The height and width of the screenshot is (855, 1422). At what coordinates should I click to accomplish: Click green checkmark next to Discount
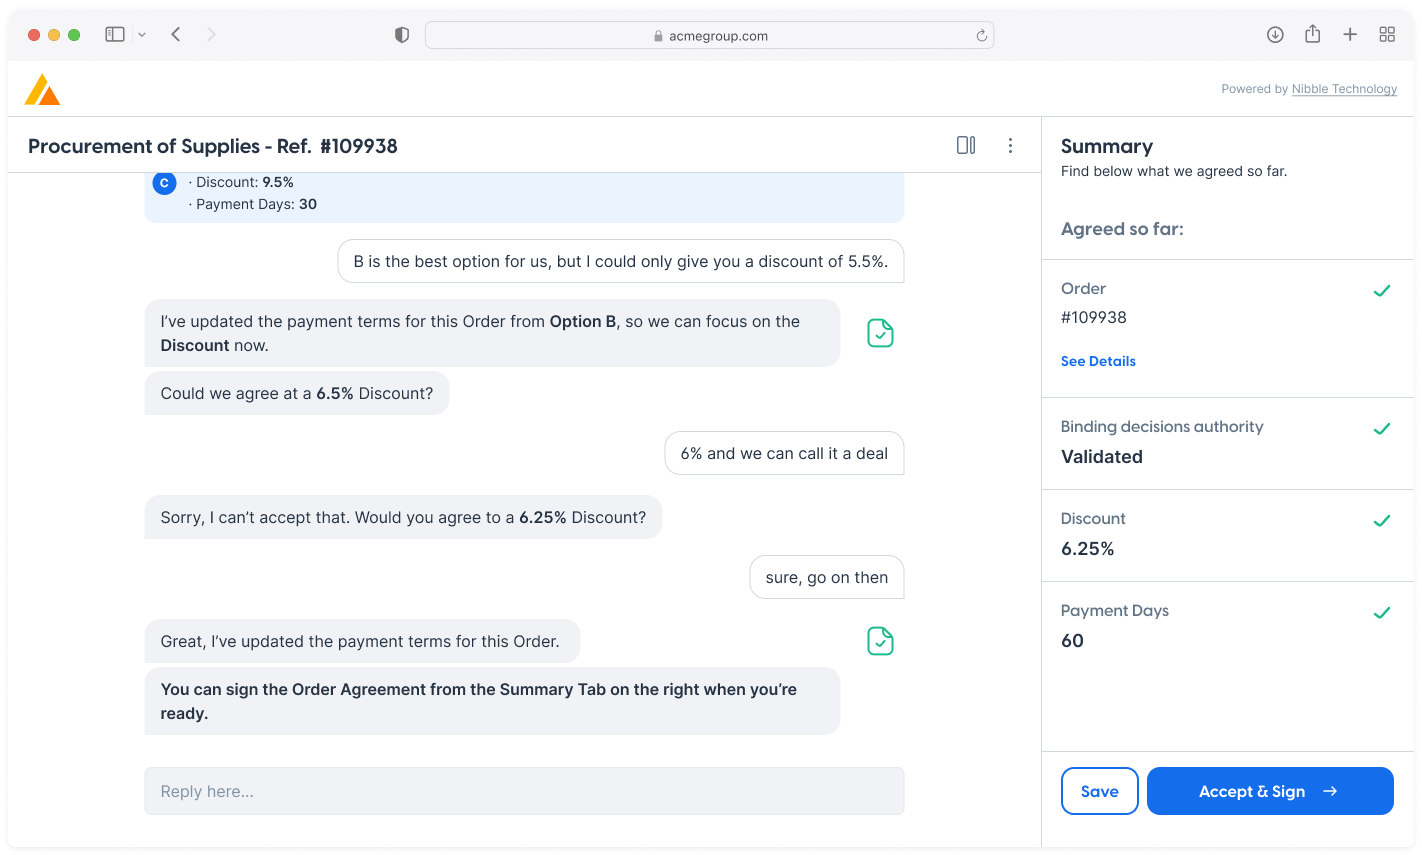[1381, 521]
